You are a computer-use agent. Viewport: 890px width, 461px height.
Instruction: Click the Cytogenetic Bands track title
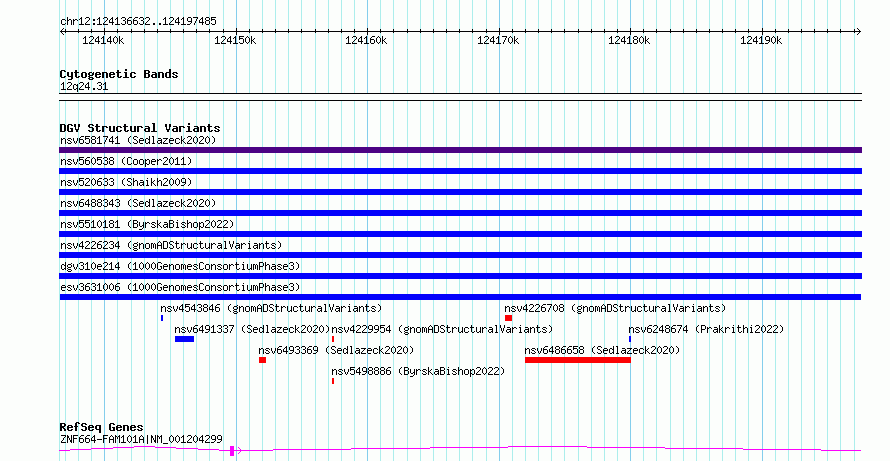119,74
